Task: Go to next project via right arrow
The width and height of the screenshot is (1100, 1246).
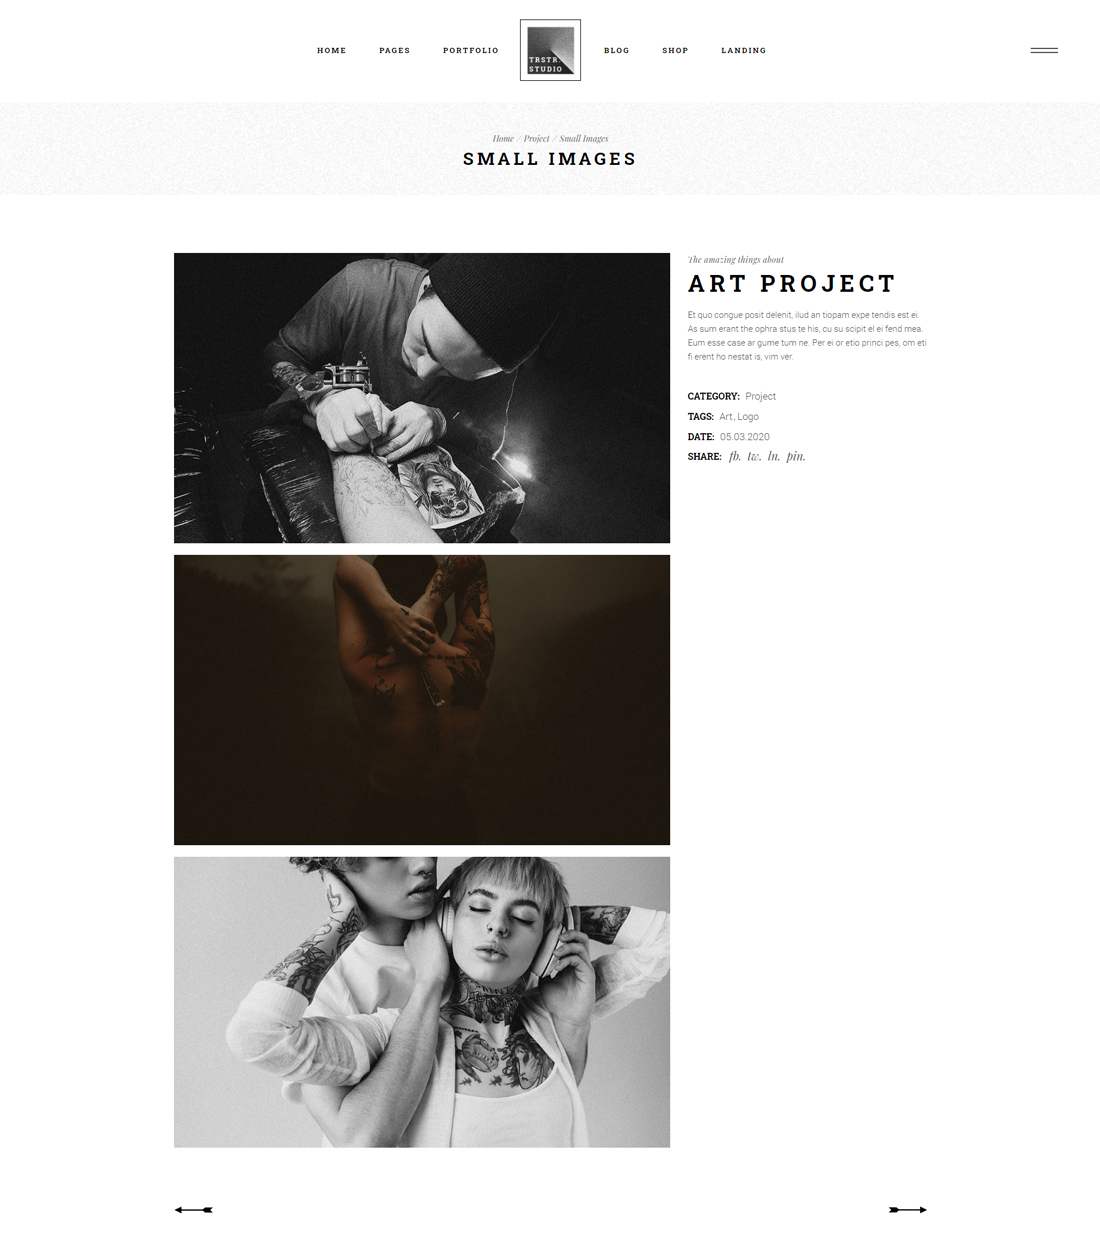Action: pos(908,1210)
